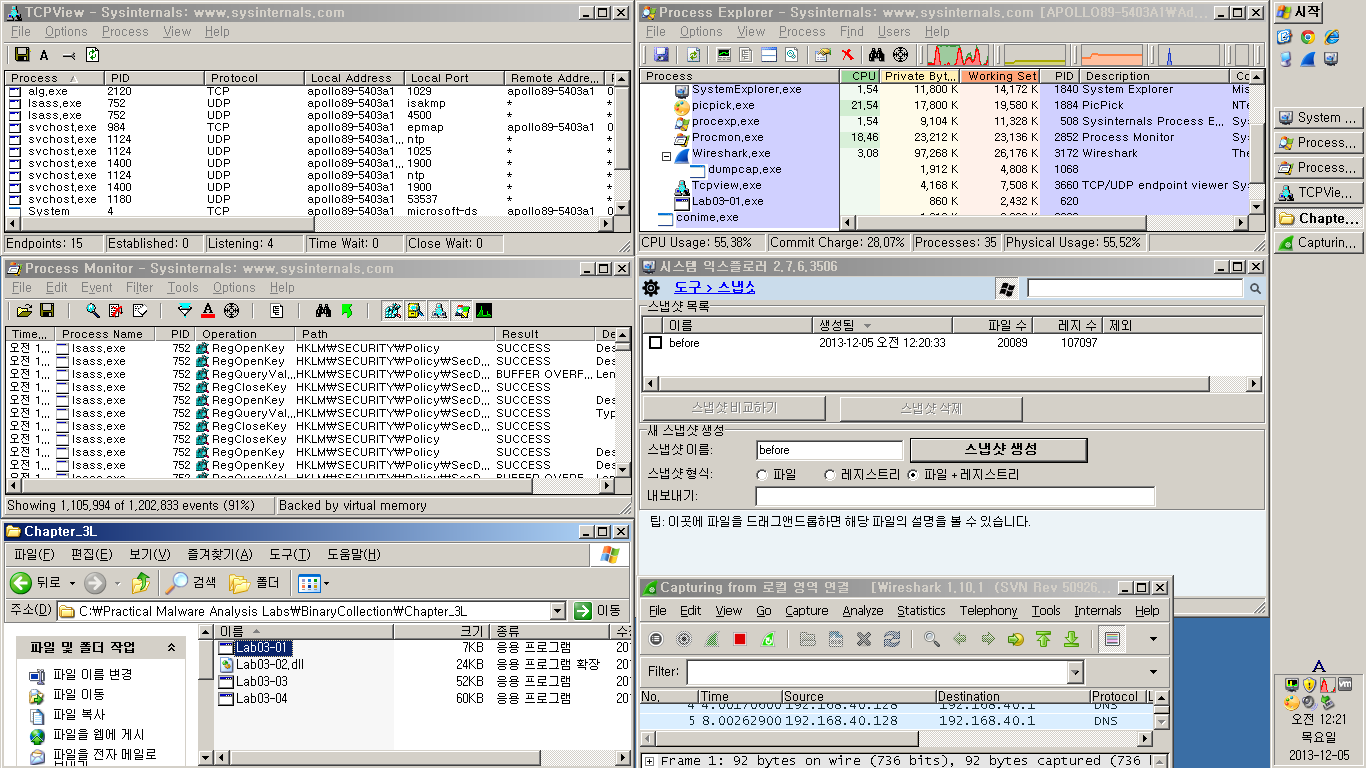Stop the running Wireshark capture (red square)
1366x768 pixels.
[x=740, y=639]
